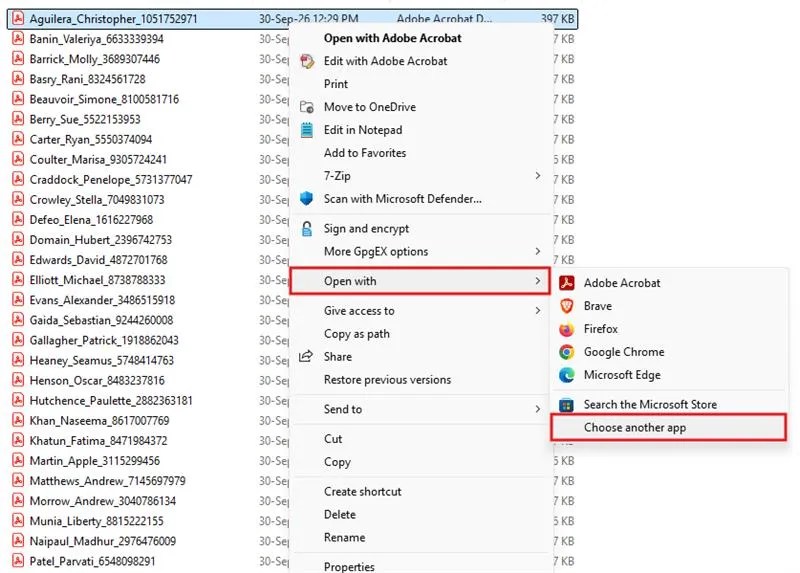Click the Edit with Adobe Acrobat icon
Image resolution: width=800 pixels, height=573 pixels.
click(307, 61)
